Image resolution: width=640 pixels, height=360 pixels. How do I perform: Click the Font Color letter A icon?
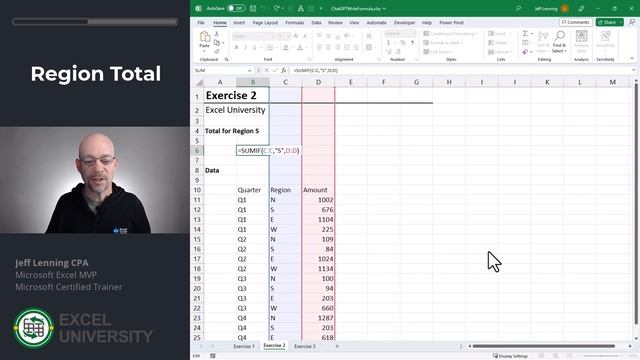coord(300,48)
